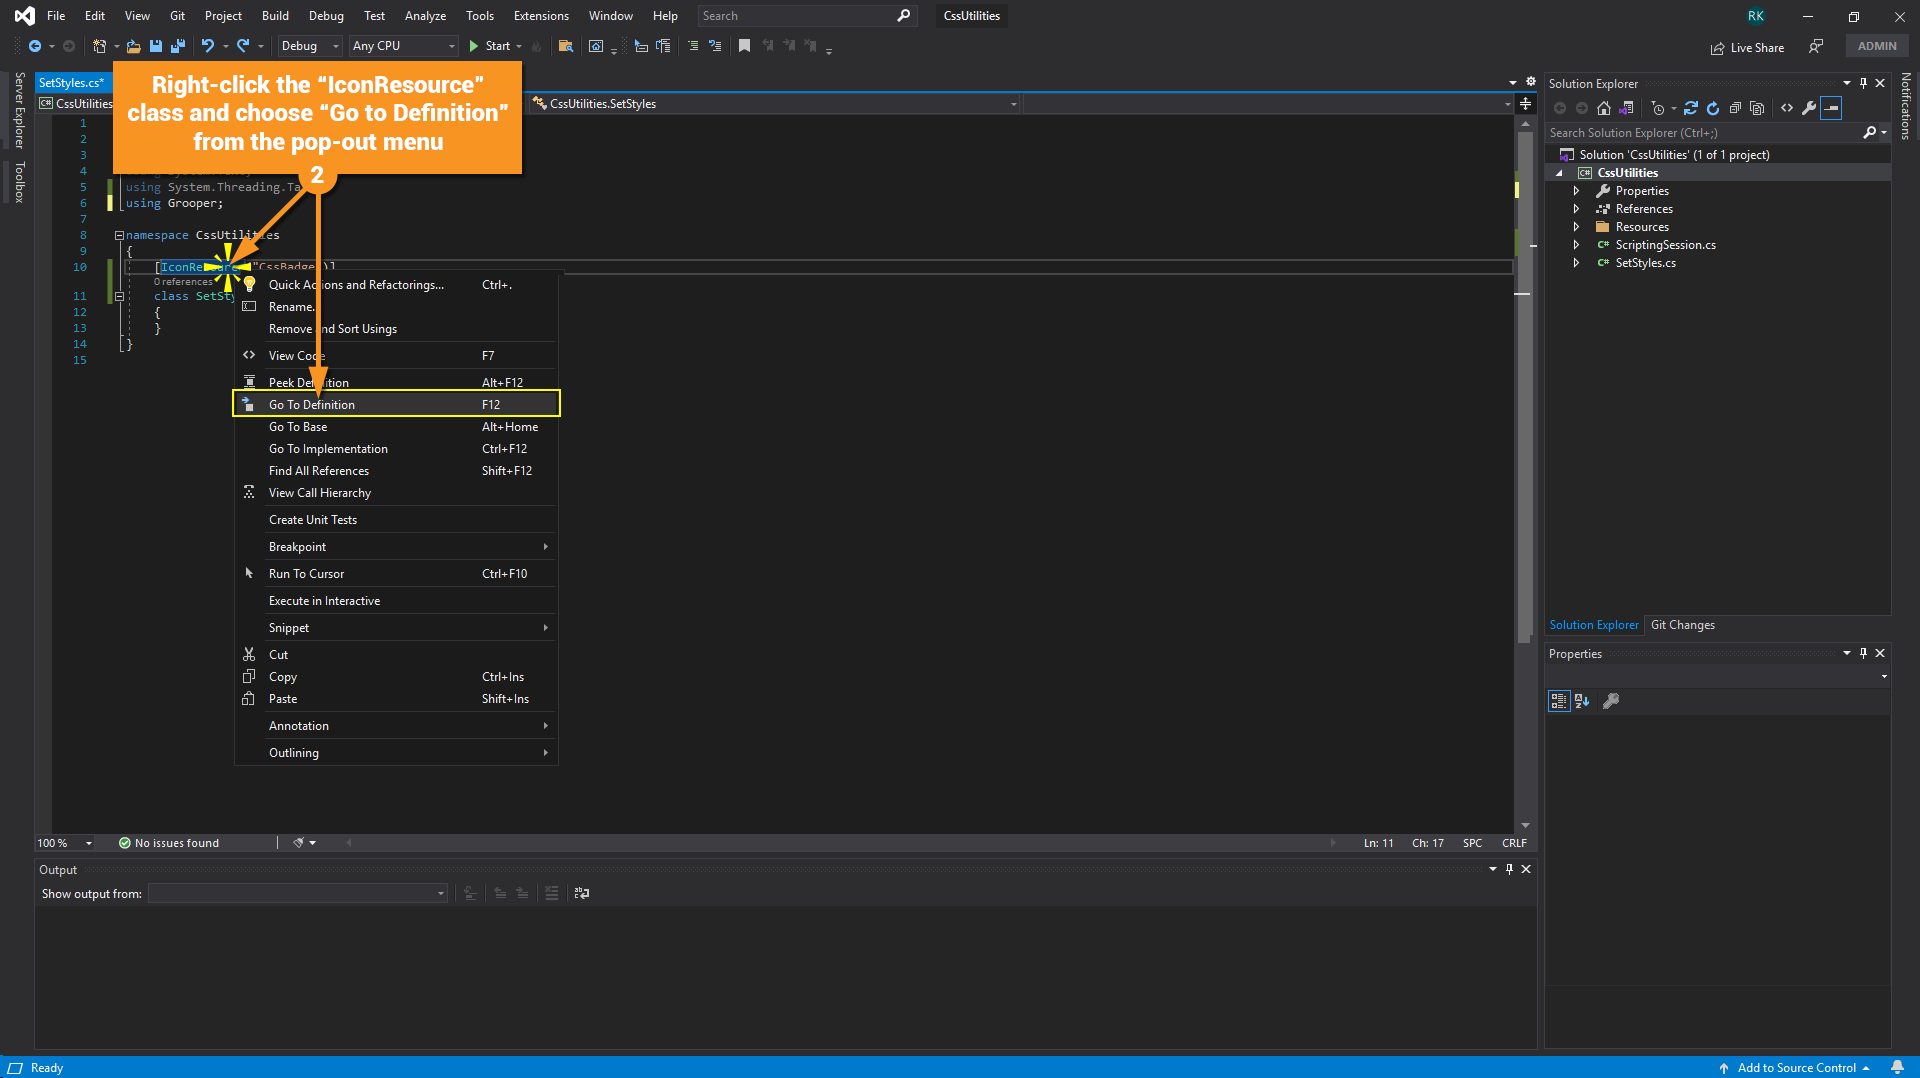Viewport: 1920px width, 1078px height.
Task: Toggle Show All Files in Solution Explorer
Action: [1757, 108]
